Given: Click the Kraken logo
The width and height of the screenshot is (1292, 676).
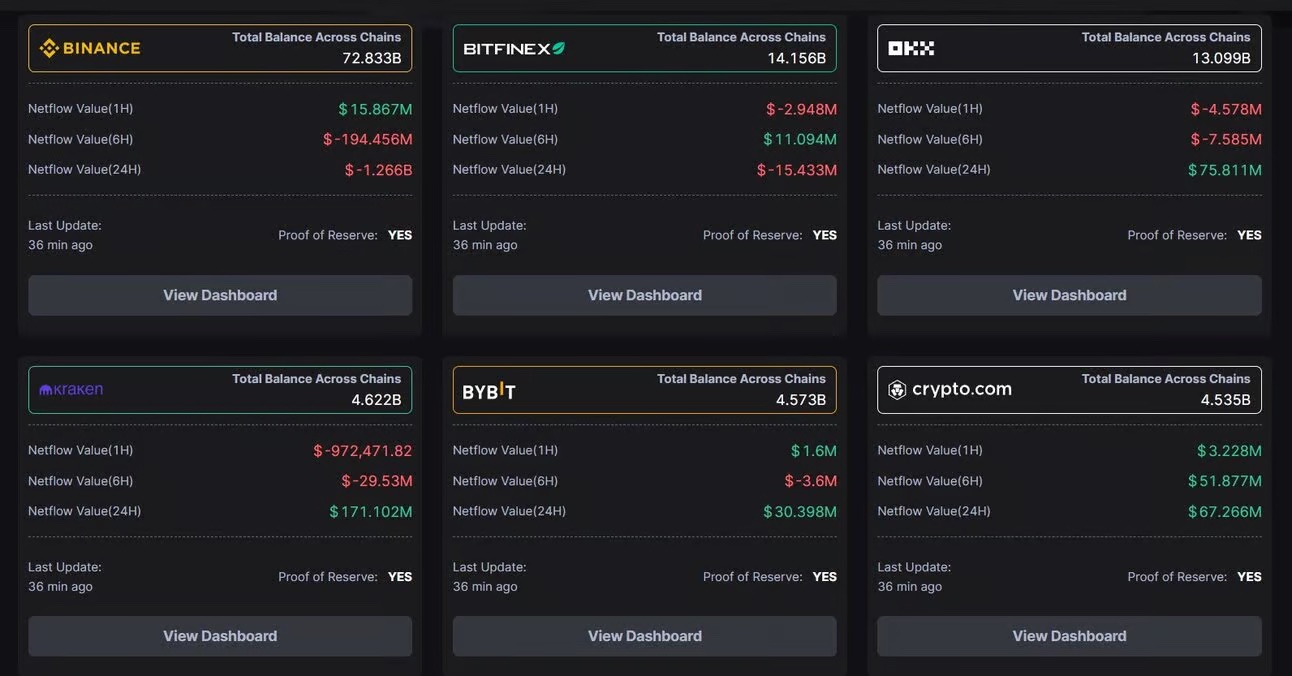Looking at the screenshot, I should point(71,390).
